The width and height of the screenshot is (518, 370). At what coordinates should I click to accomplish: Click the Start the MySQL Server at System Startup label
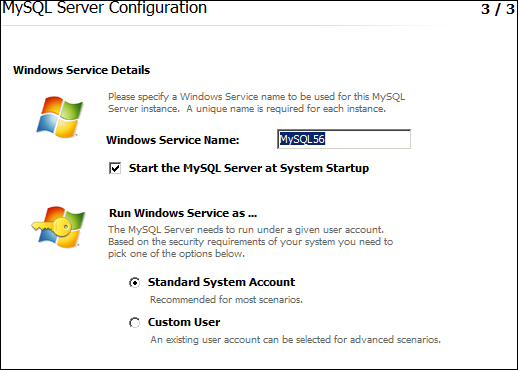[249, 168]
